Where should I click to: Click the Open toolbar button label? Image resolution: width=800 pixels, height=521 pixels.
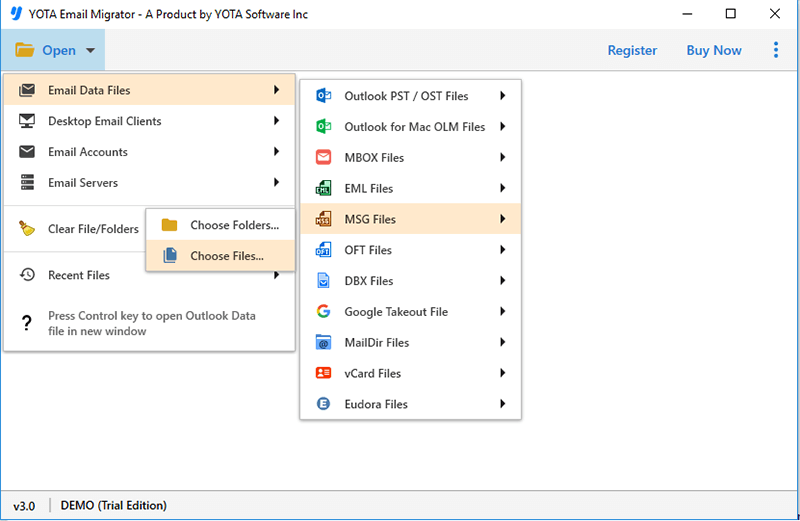tap(59, 50)
